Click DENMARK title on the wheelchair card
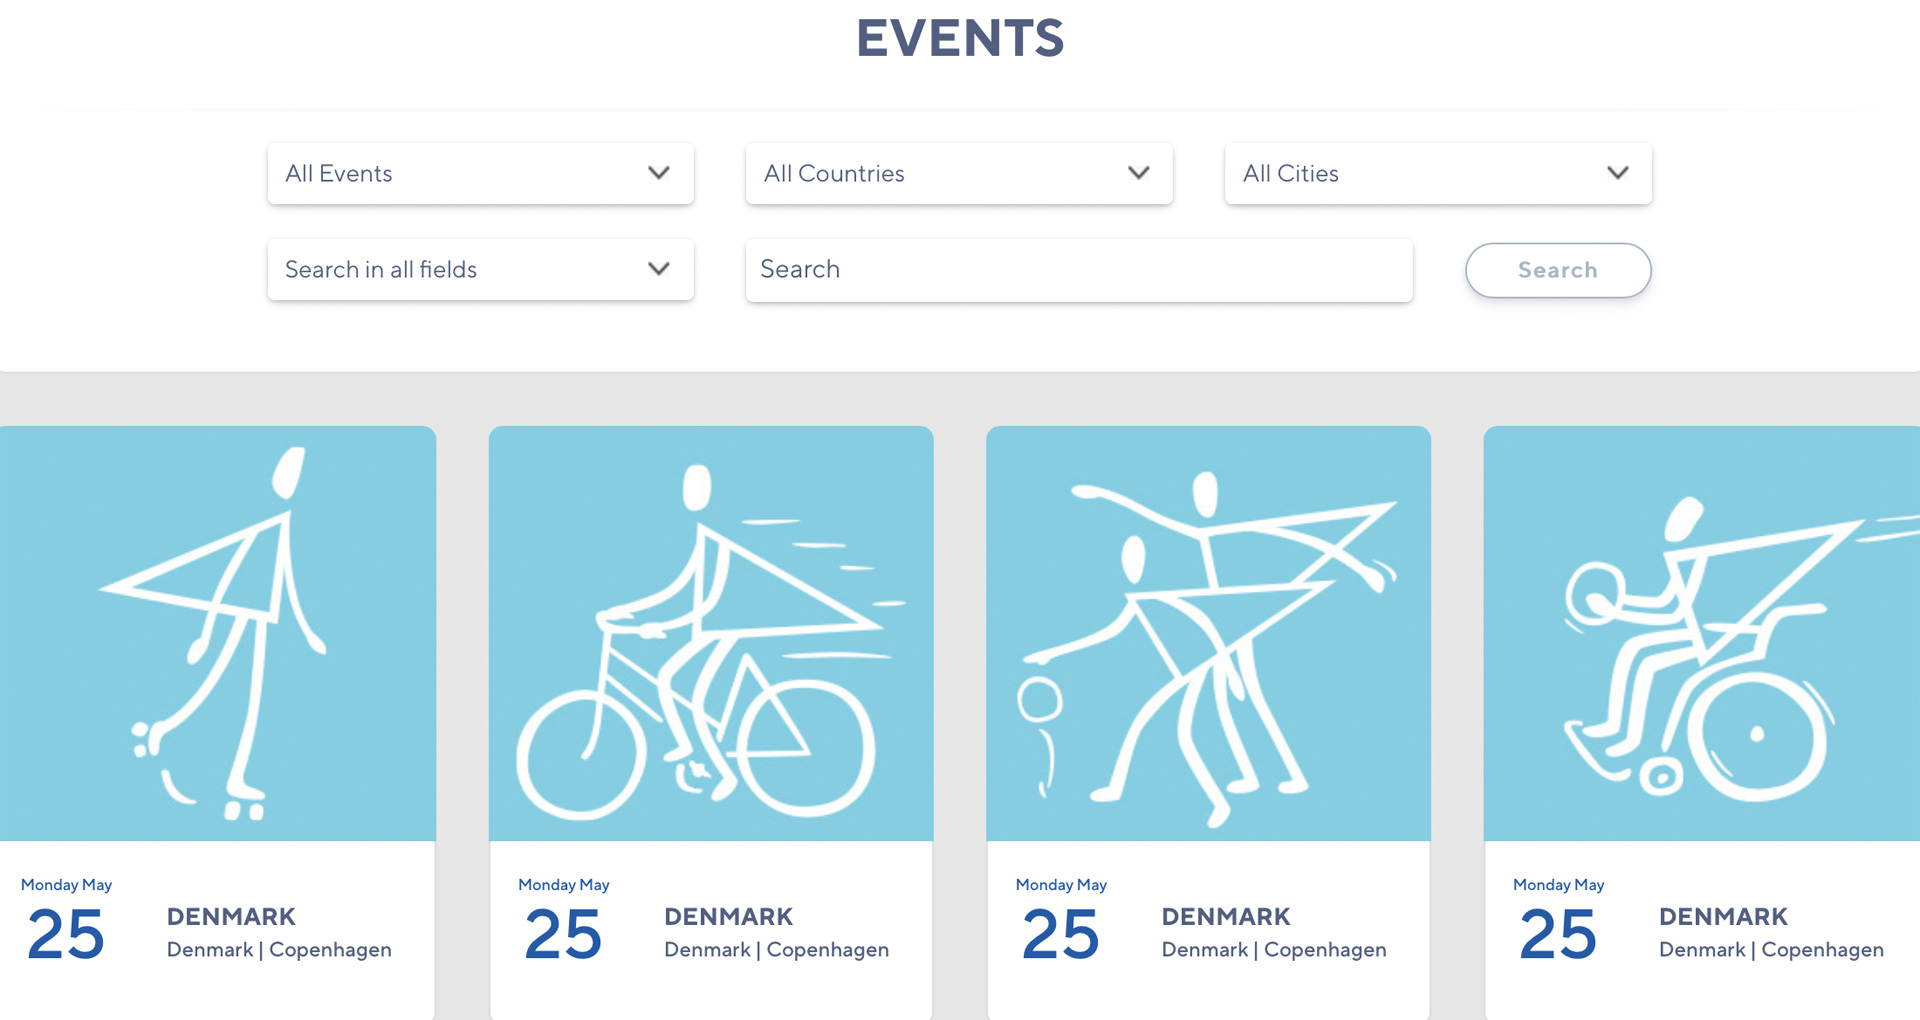The width and height of the screenshot is (1920, 1020). pyautogui.click(x=1723, y=917)
